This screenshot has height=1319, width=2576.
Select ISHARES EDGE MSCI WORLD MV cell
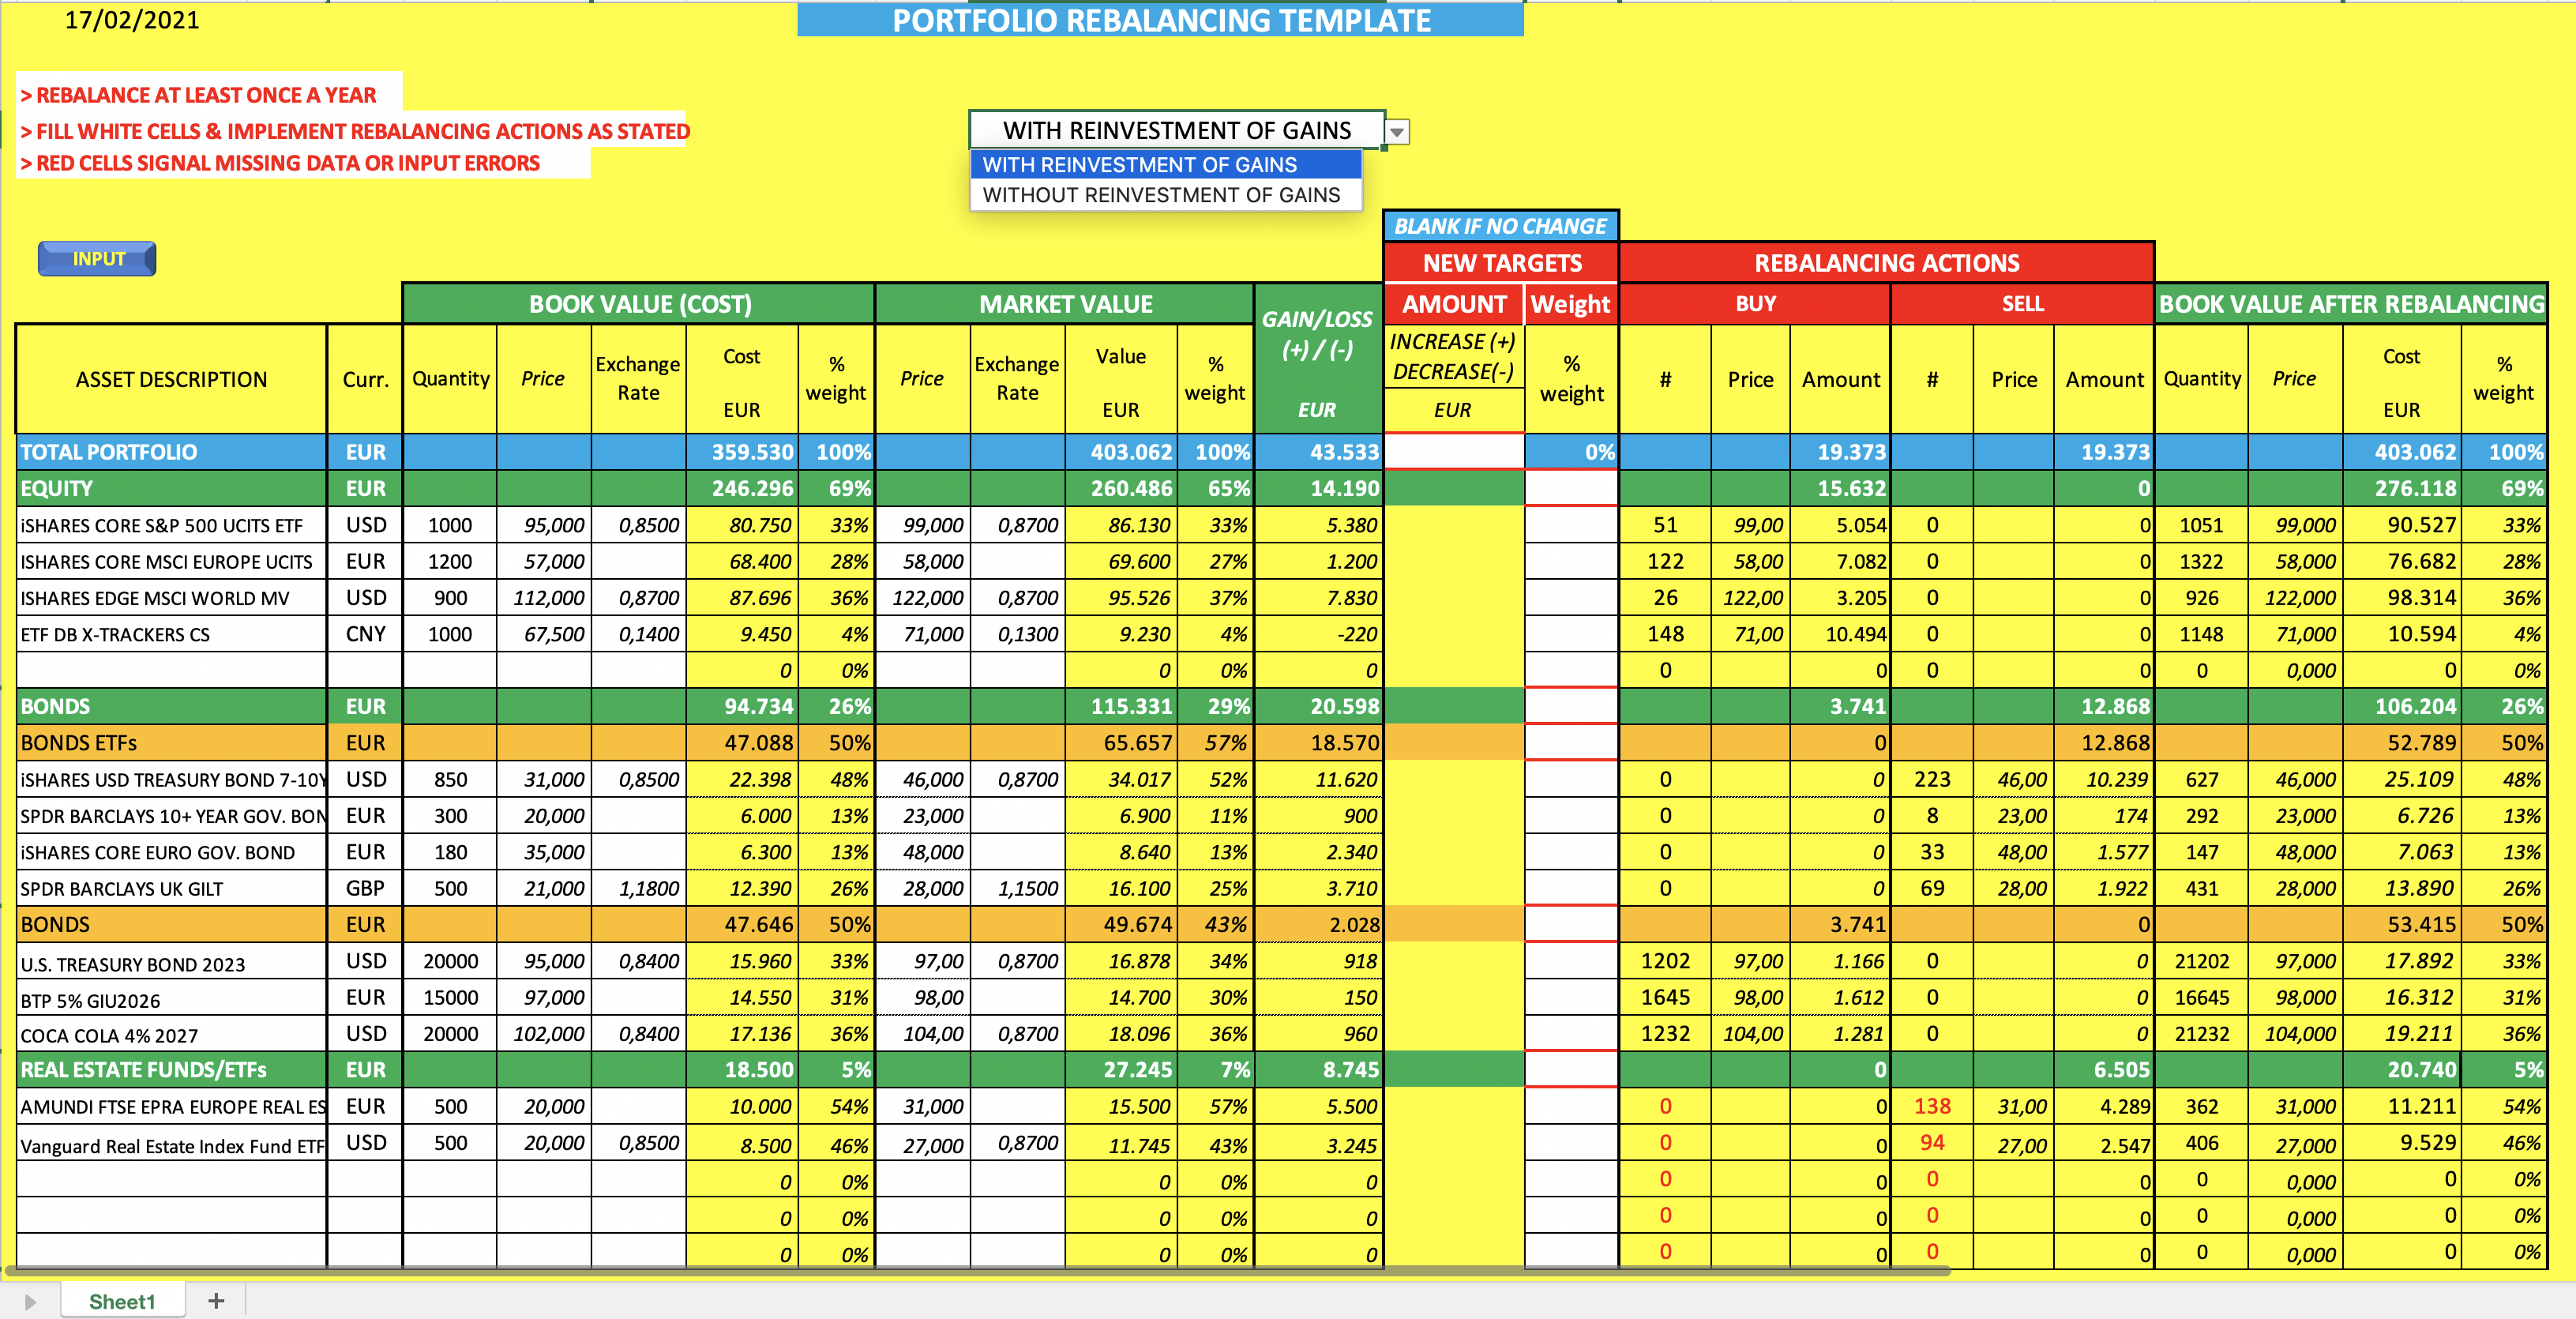pos(171,599)
